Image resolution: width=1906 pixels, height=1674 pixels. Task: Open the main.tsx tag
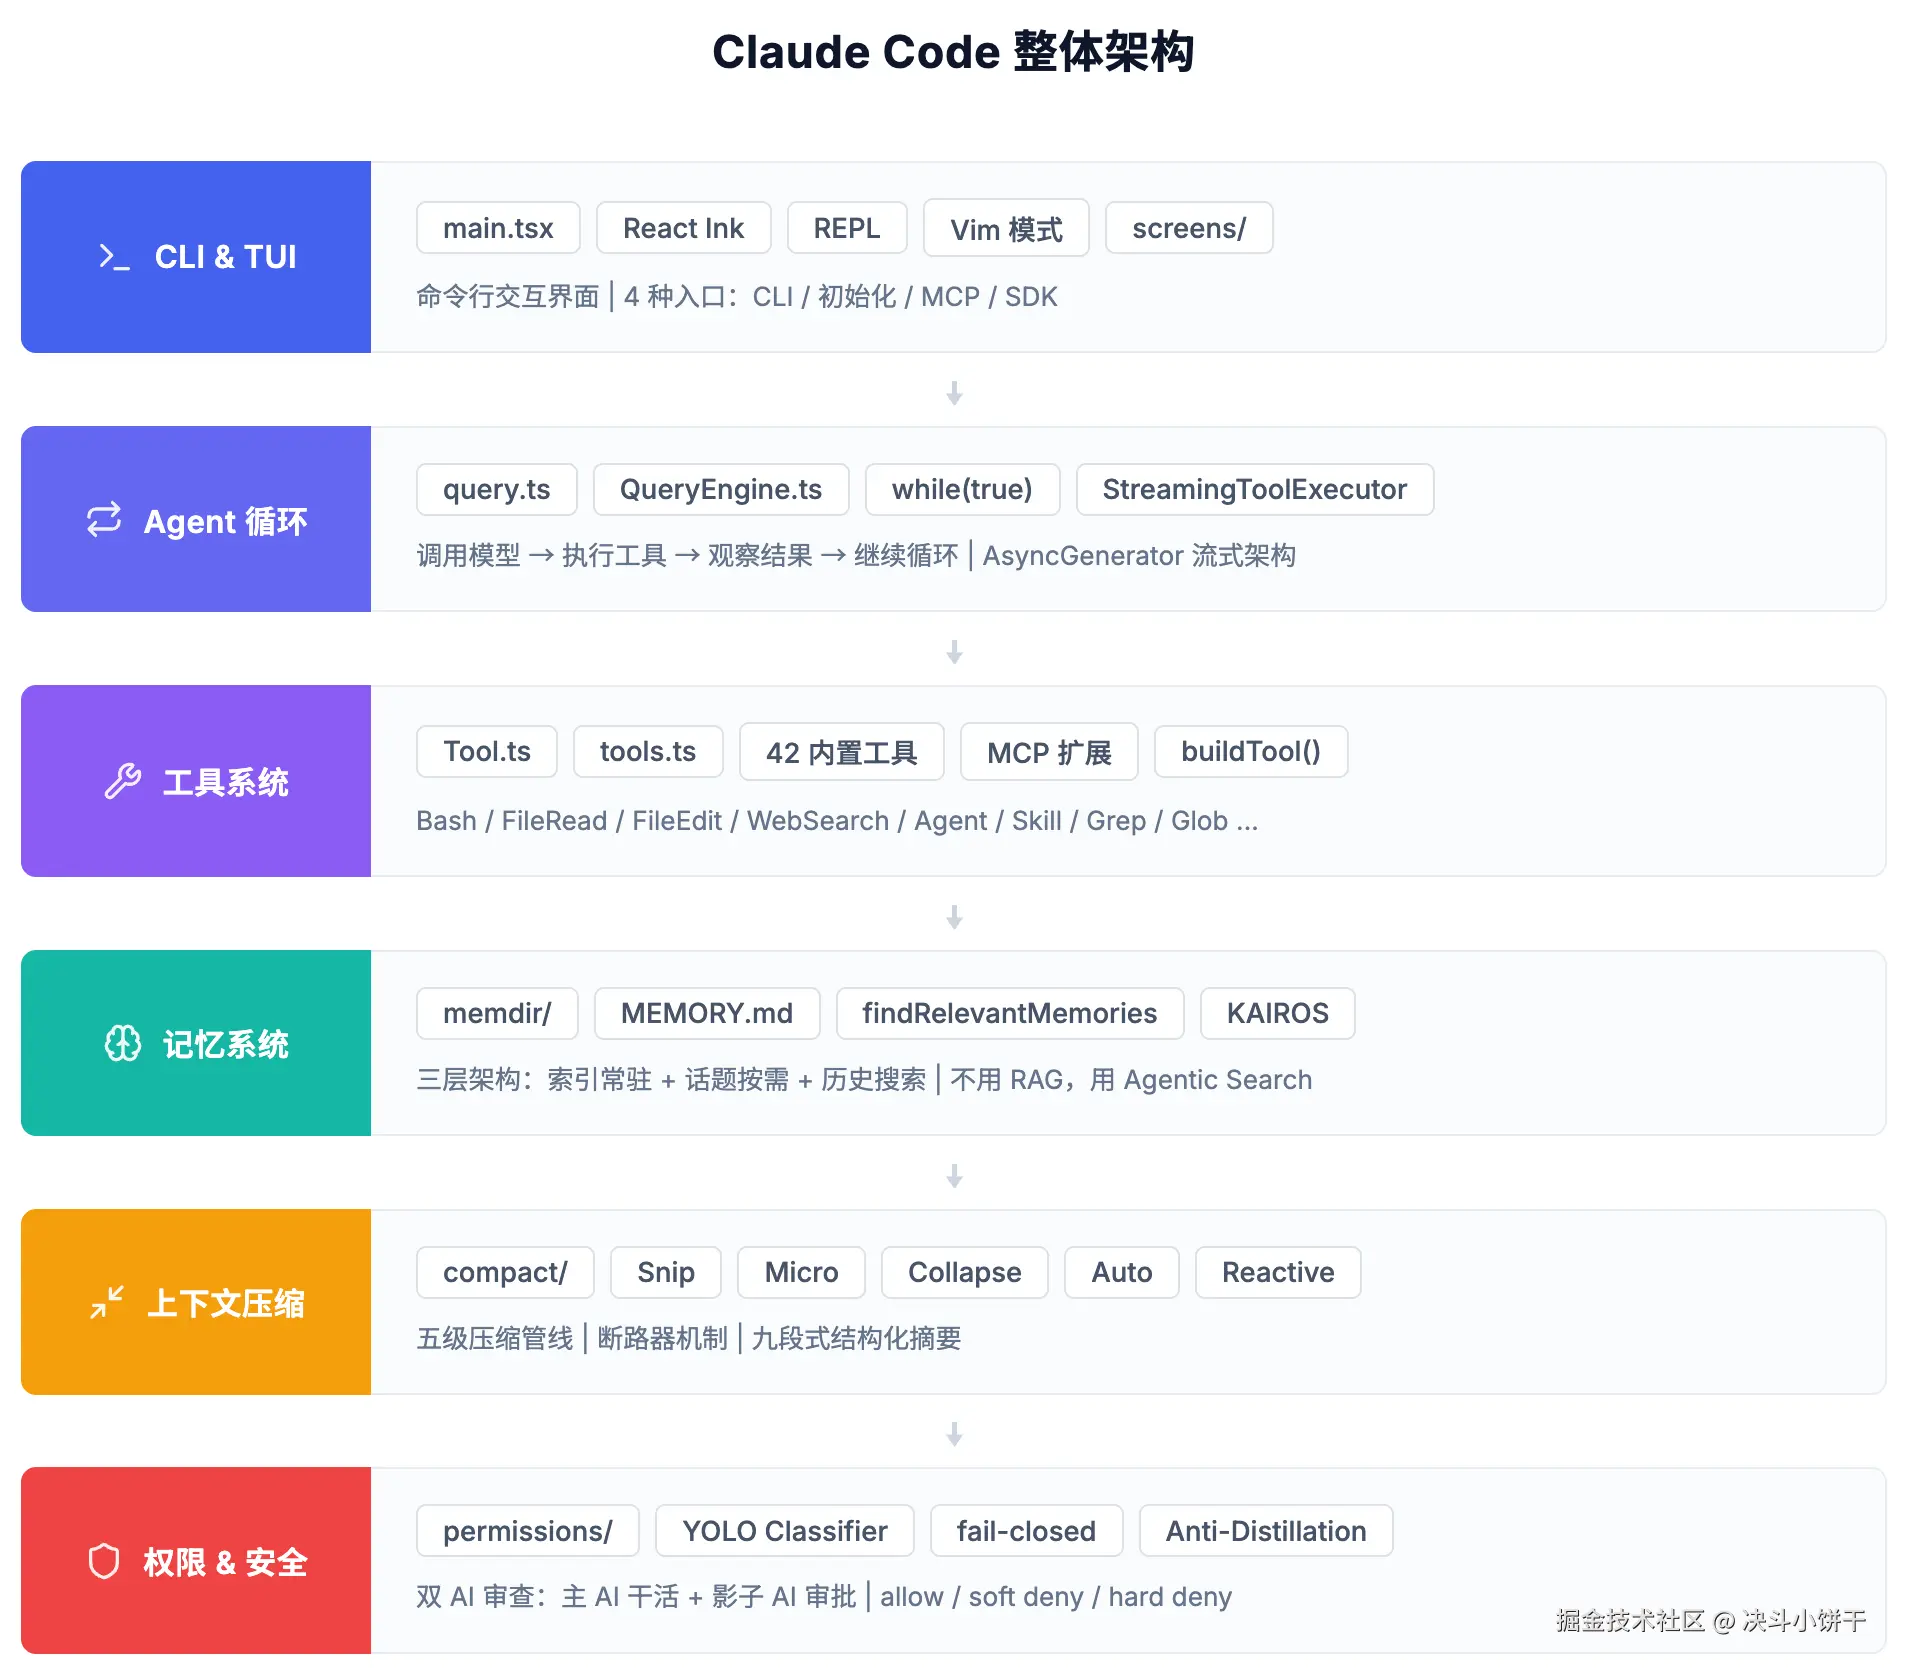click(x=498, y=227)
